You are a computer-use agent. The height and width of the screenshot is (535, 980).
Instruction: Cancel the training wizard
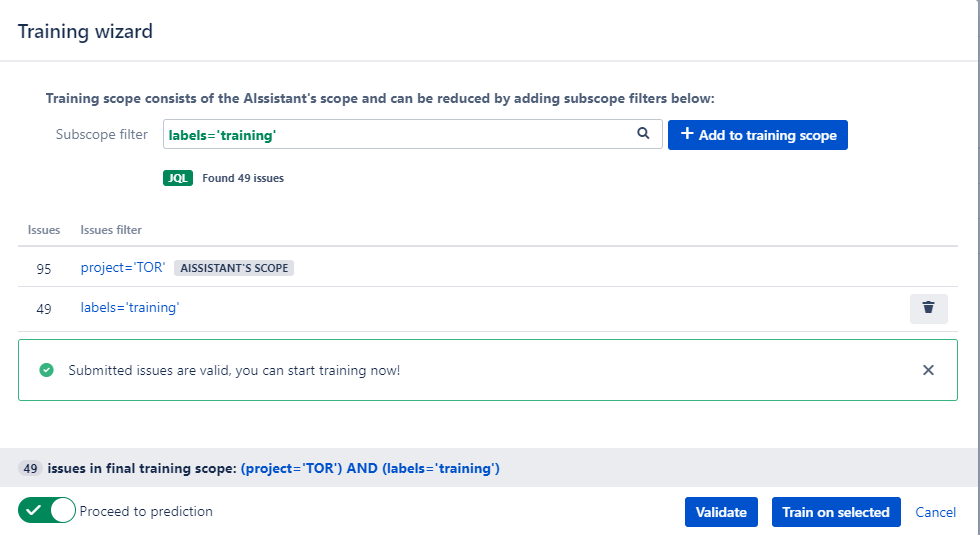935,512
